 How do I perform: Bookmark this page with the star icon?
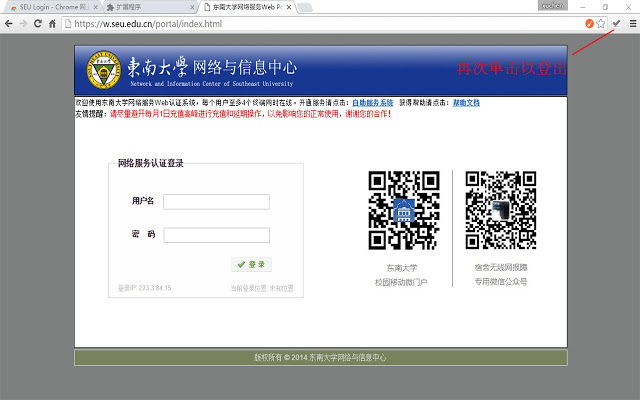tap(600, 24)
